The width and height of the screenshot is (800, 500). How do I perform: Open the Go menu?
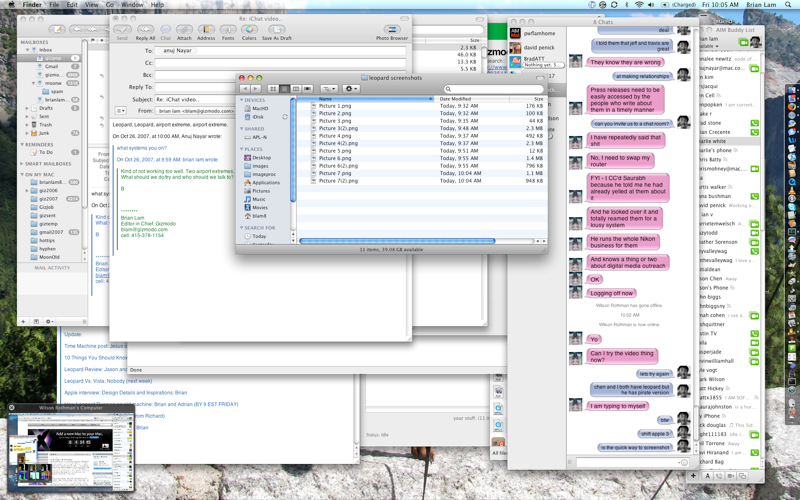(110, 5)
